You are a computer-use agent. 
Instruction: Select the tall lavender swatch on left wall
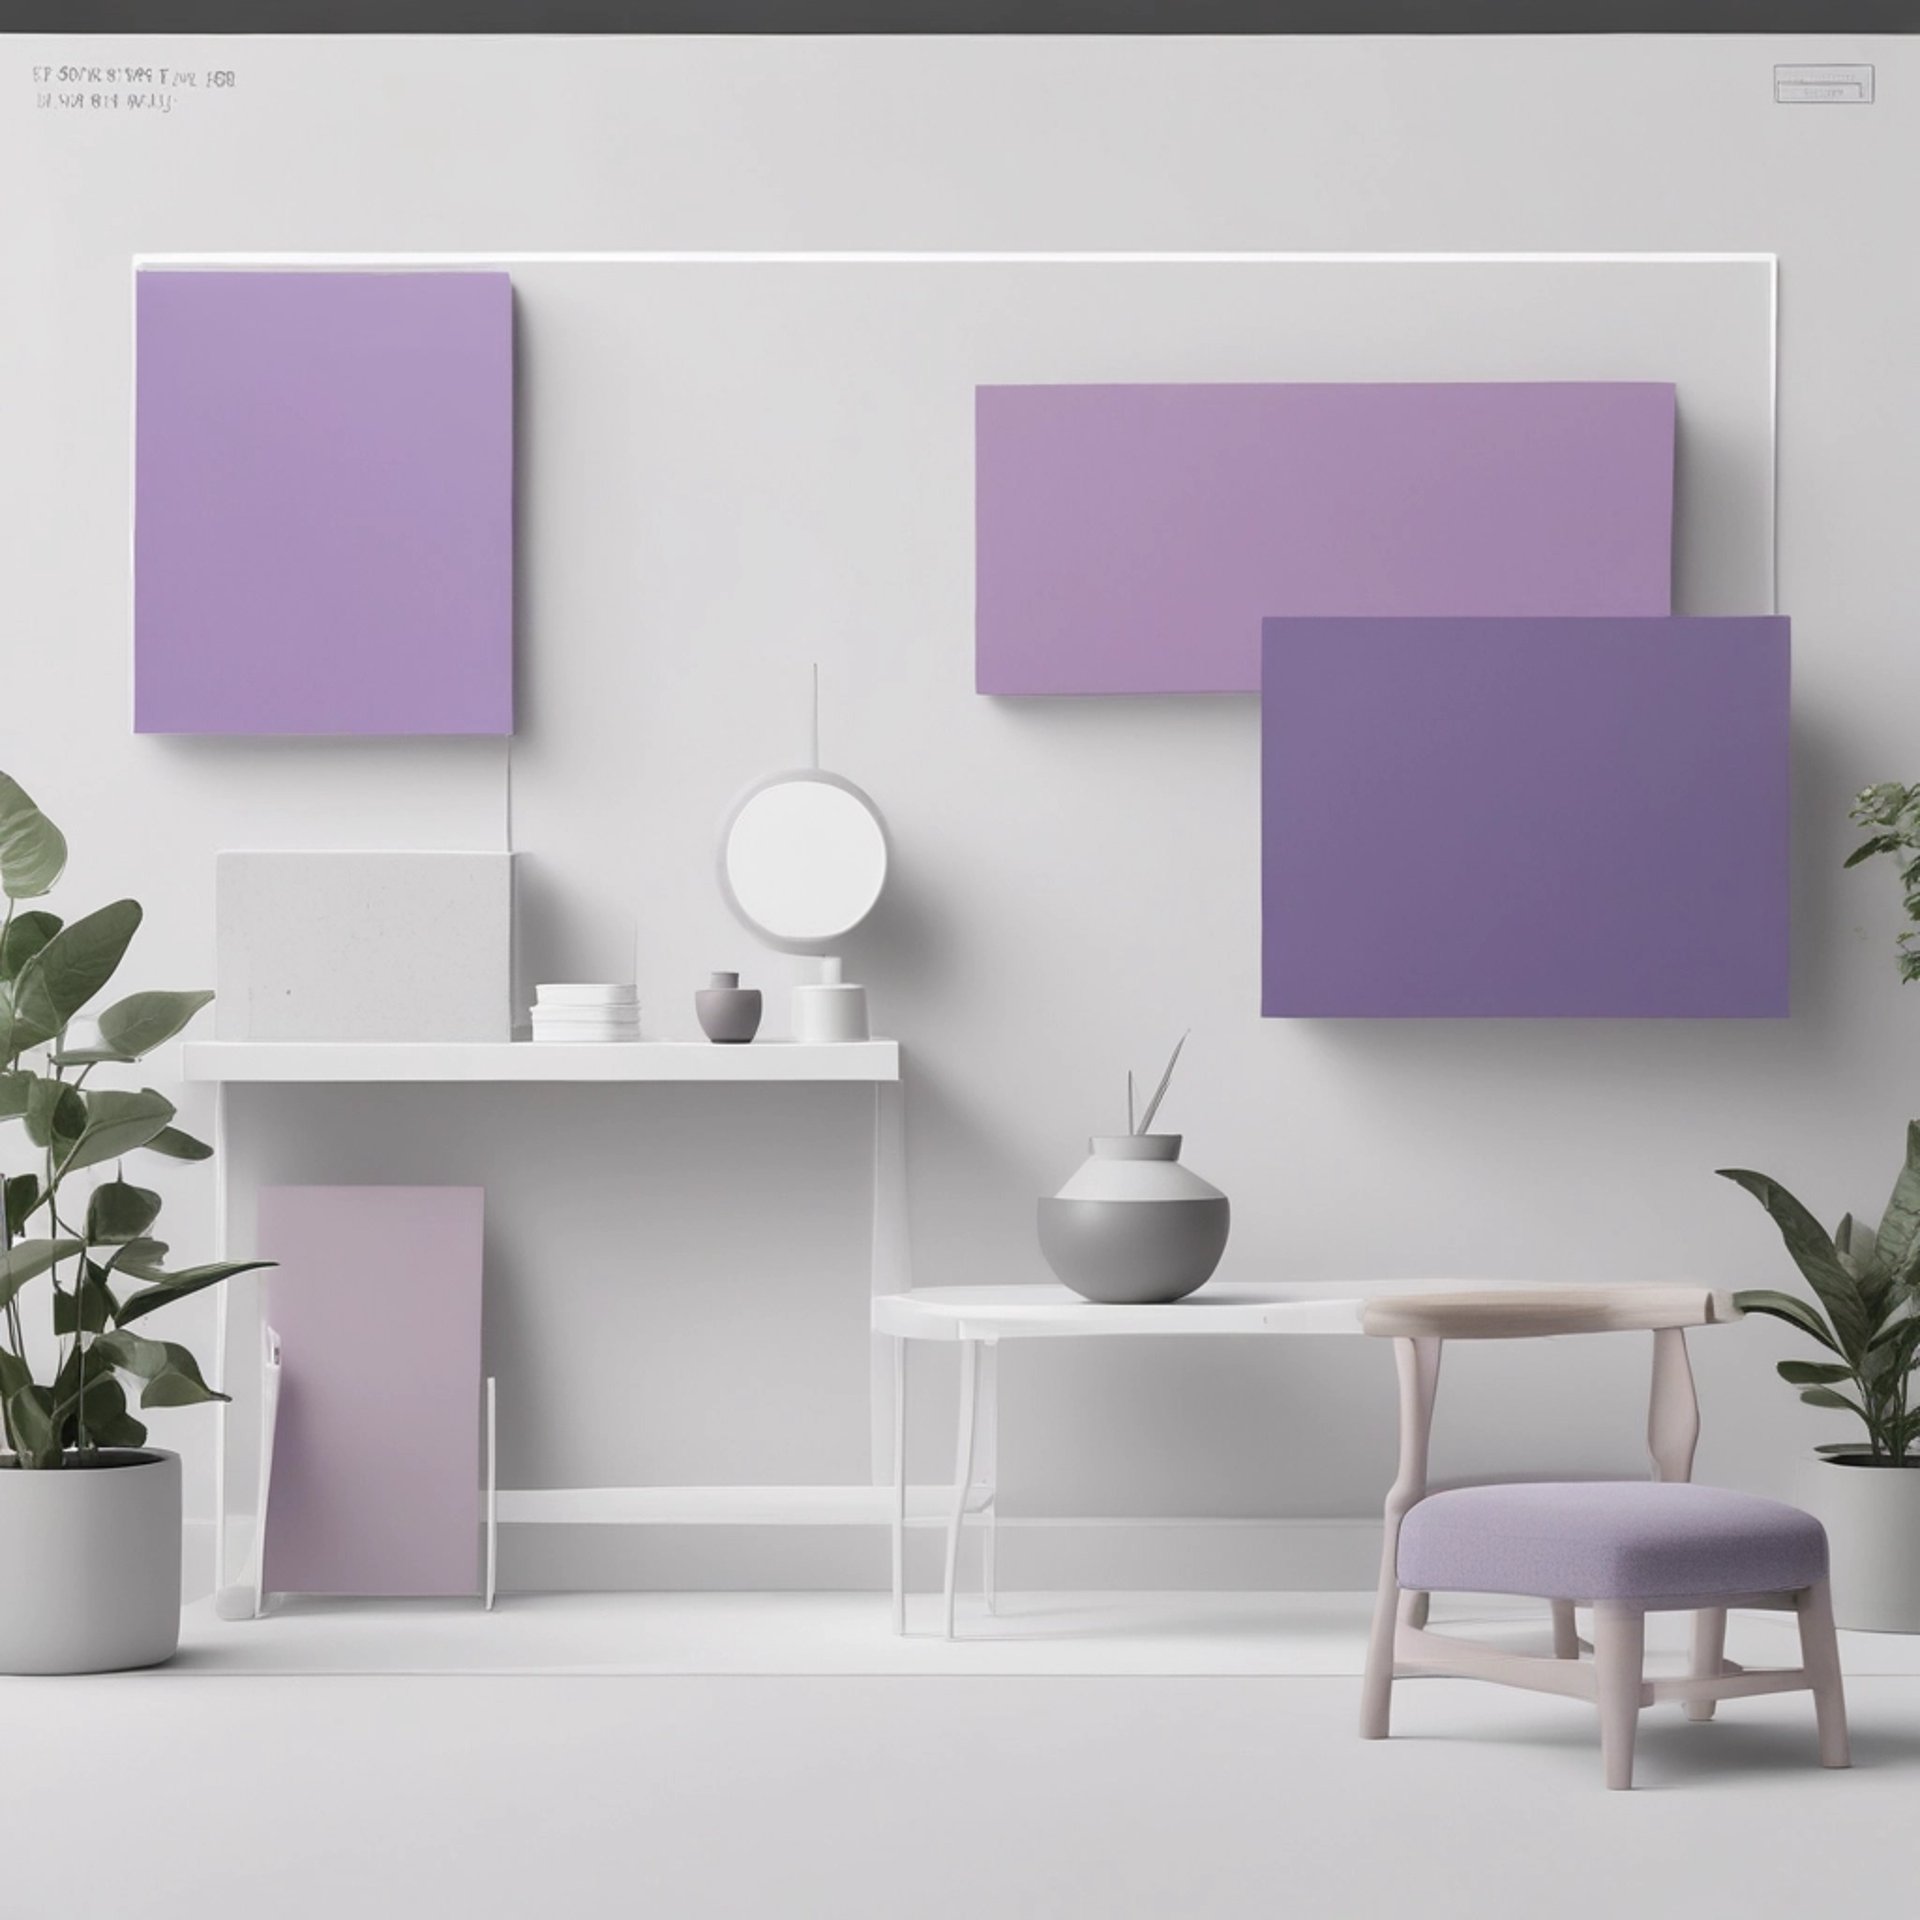[322, 502]
